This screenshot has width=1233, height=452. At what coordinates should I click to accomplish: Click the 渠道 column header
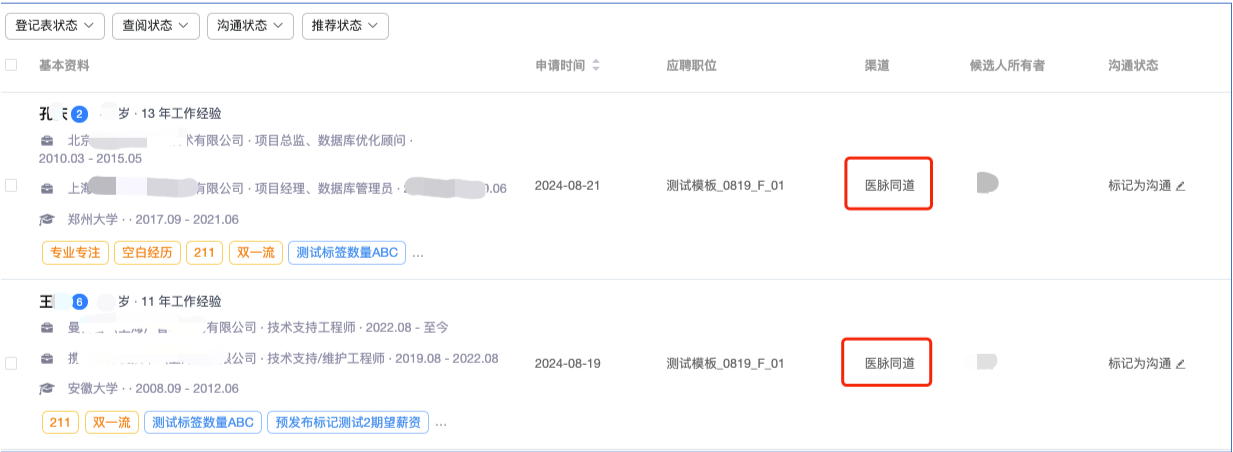(x=877, y=66)
